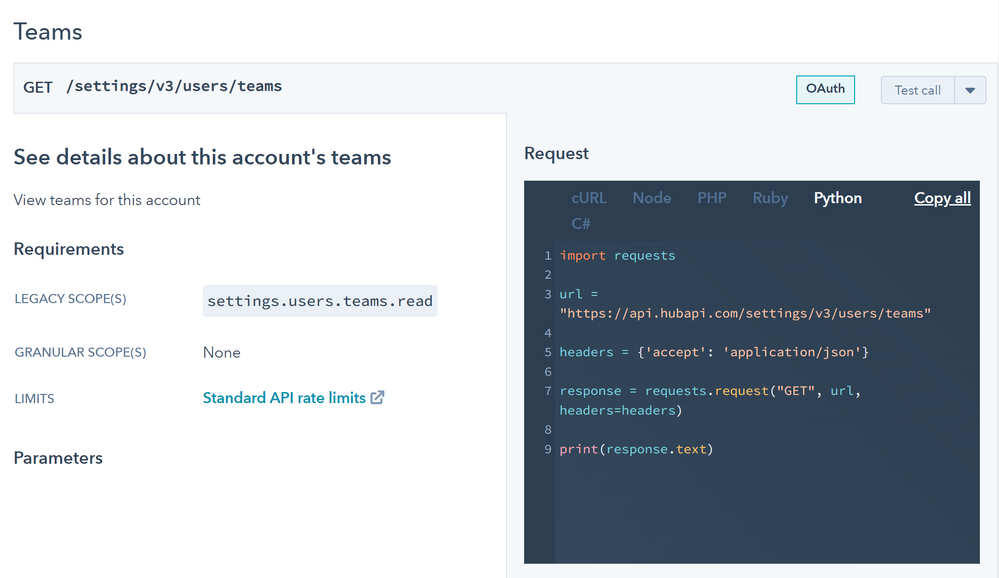Click the Teams page heading
The image size is (999, 578).
point(48,31)
